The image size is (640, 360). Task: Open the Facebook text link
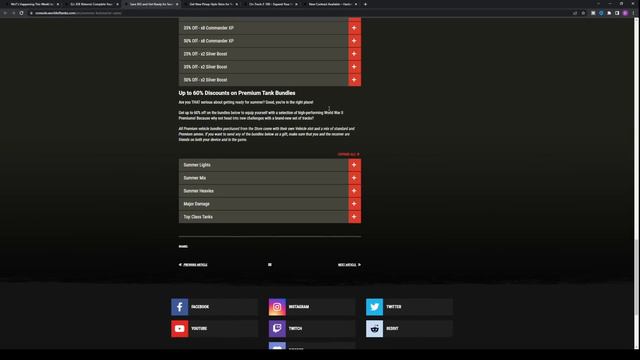click(x=200, y=307)
